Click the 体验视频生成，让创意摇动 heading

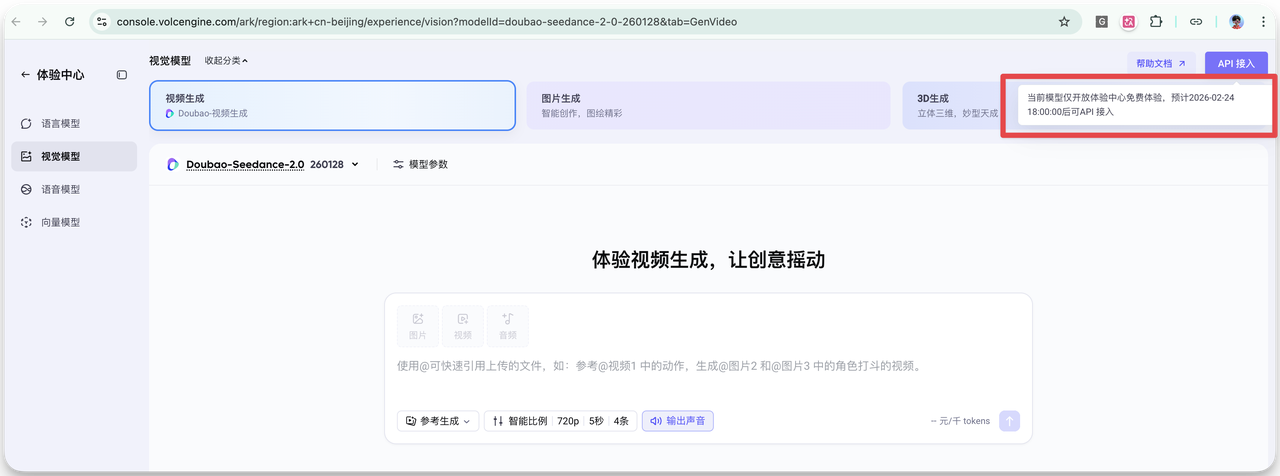pos(708,260)
